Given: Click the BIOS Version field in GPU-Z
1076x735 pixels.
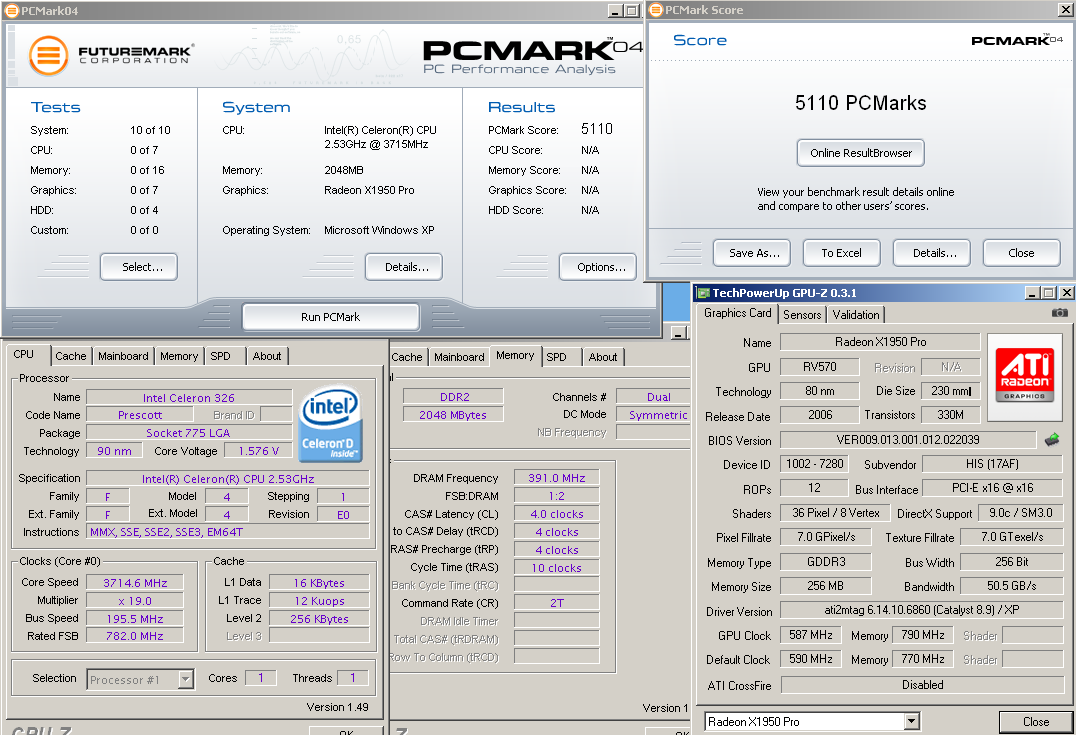Looking at the screenshot, I should [x=908, y=440].
